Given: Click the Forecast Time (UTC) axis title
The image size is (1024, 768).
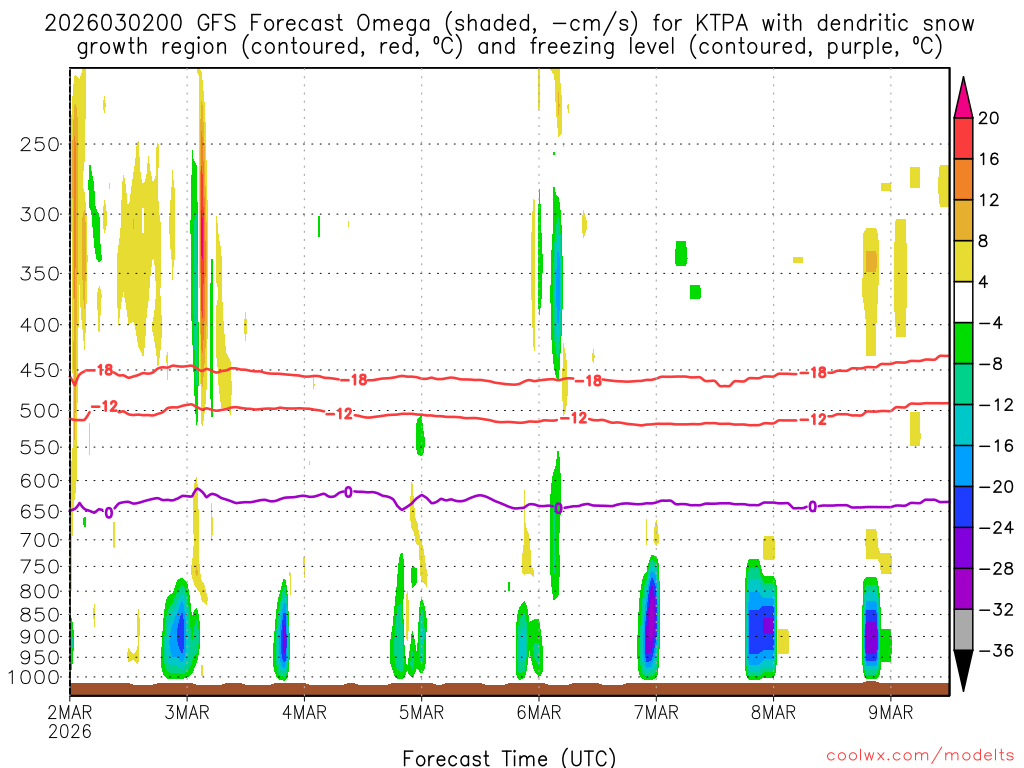Looking at the screenshot, I should (x=509, y=757).
